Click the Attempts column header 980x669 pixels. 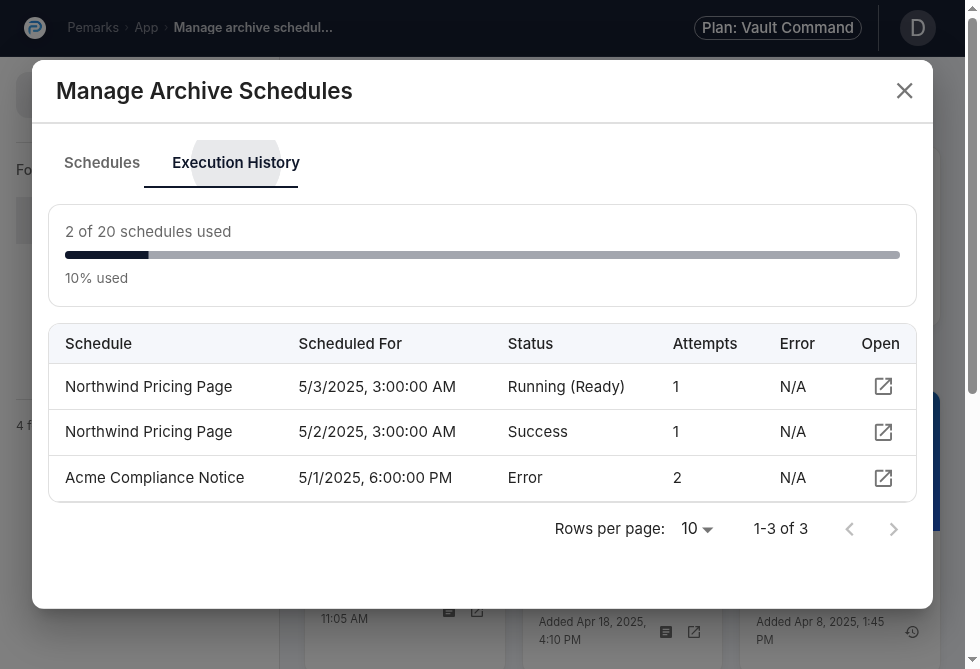705,344
